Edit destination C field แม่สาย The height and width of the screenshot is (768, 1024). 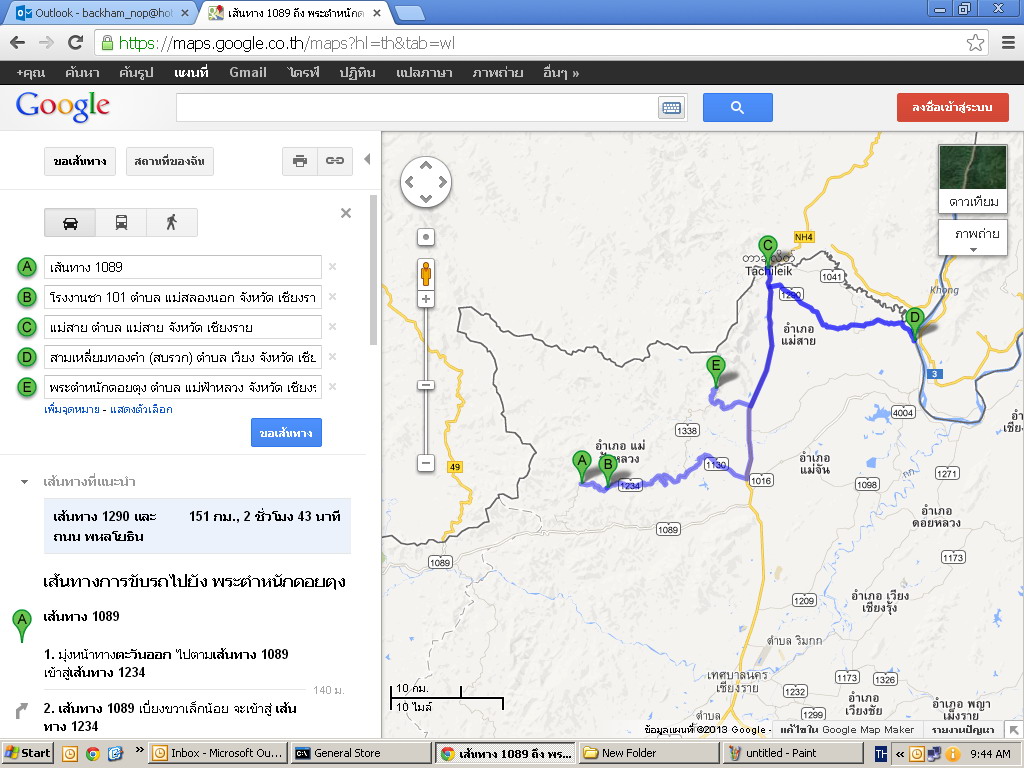coord(183,327)
